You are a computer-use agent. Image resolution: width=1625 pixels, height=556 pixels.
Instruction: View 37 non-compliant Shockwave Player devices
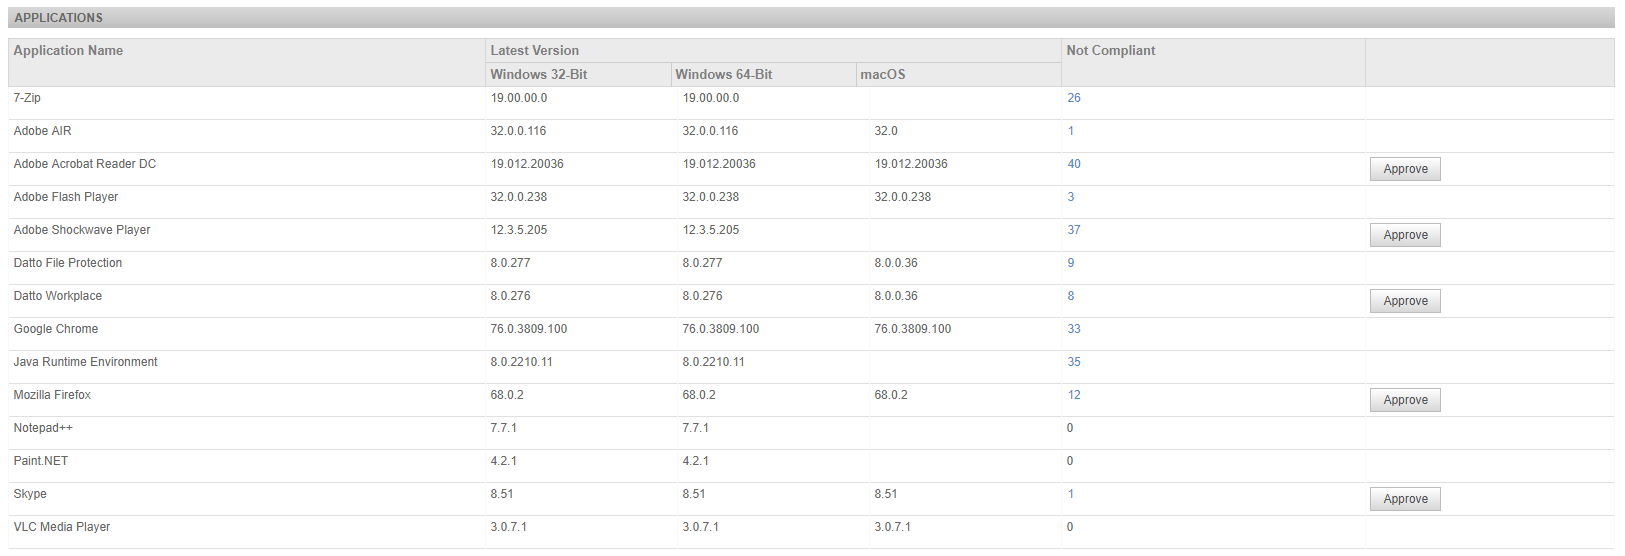(x=1074, y=230)
